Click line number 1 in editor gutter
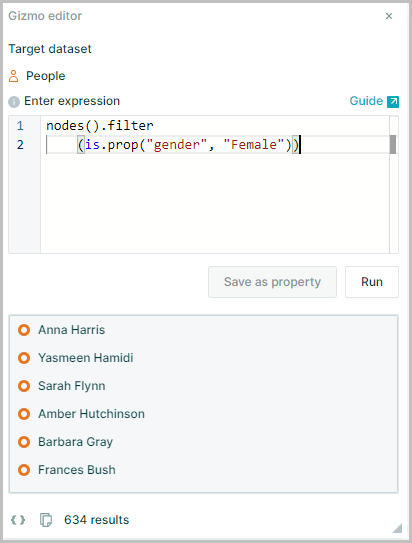 [20, 126]
